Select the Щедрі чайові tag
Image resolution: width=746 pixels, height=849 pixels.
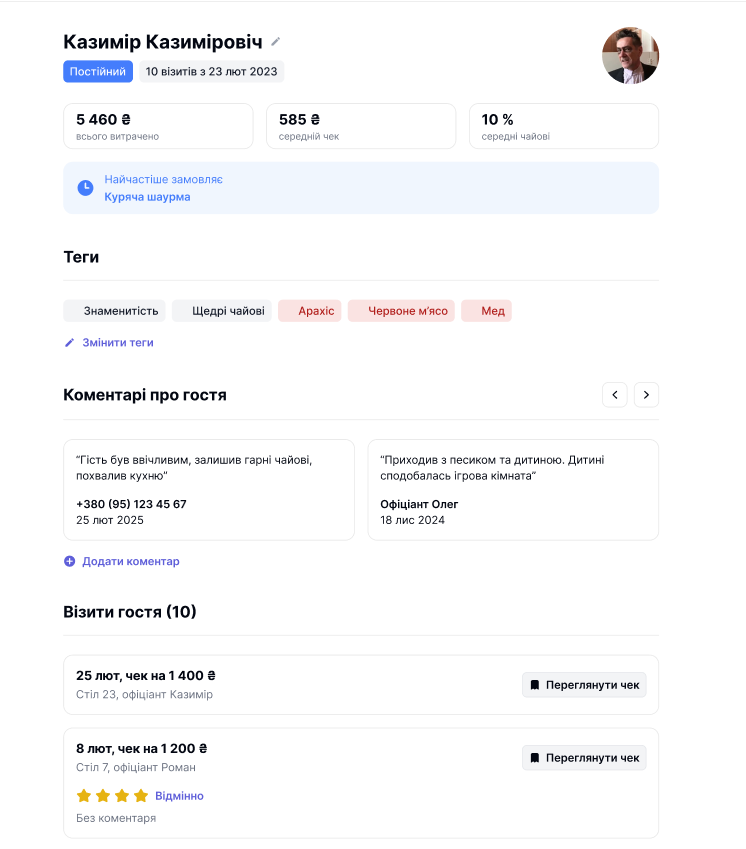point(222,311)
